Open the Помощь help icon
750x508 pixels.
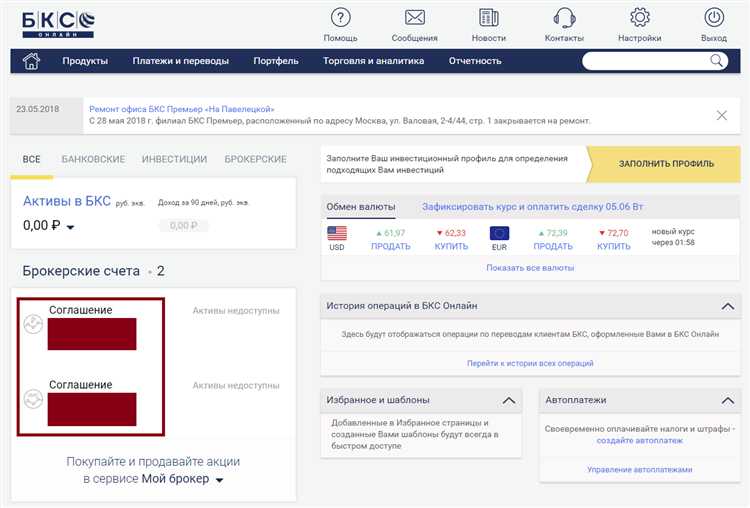(x=341, y=18)
